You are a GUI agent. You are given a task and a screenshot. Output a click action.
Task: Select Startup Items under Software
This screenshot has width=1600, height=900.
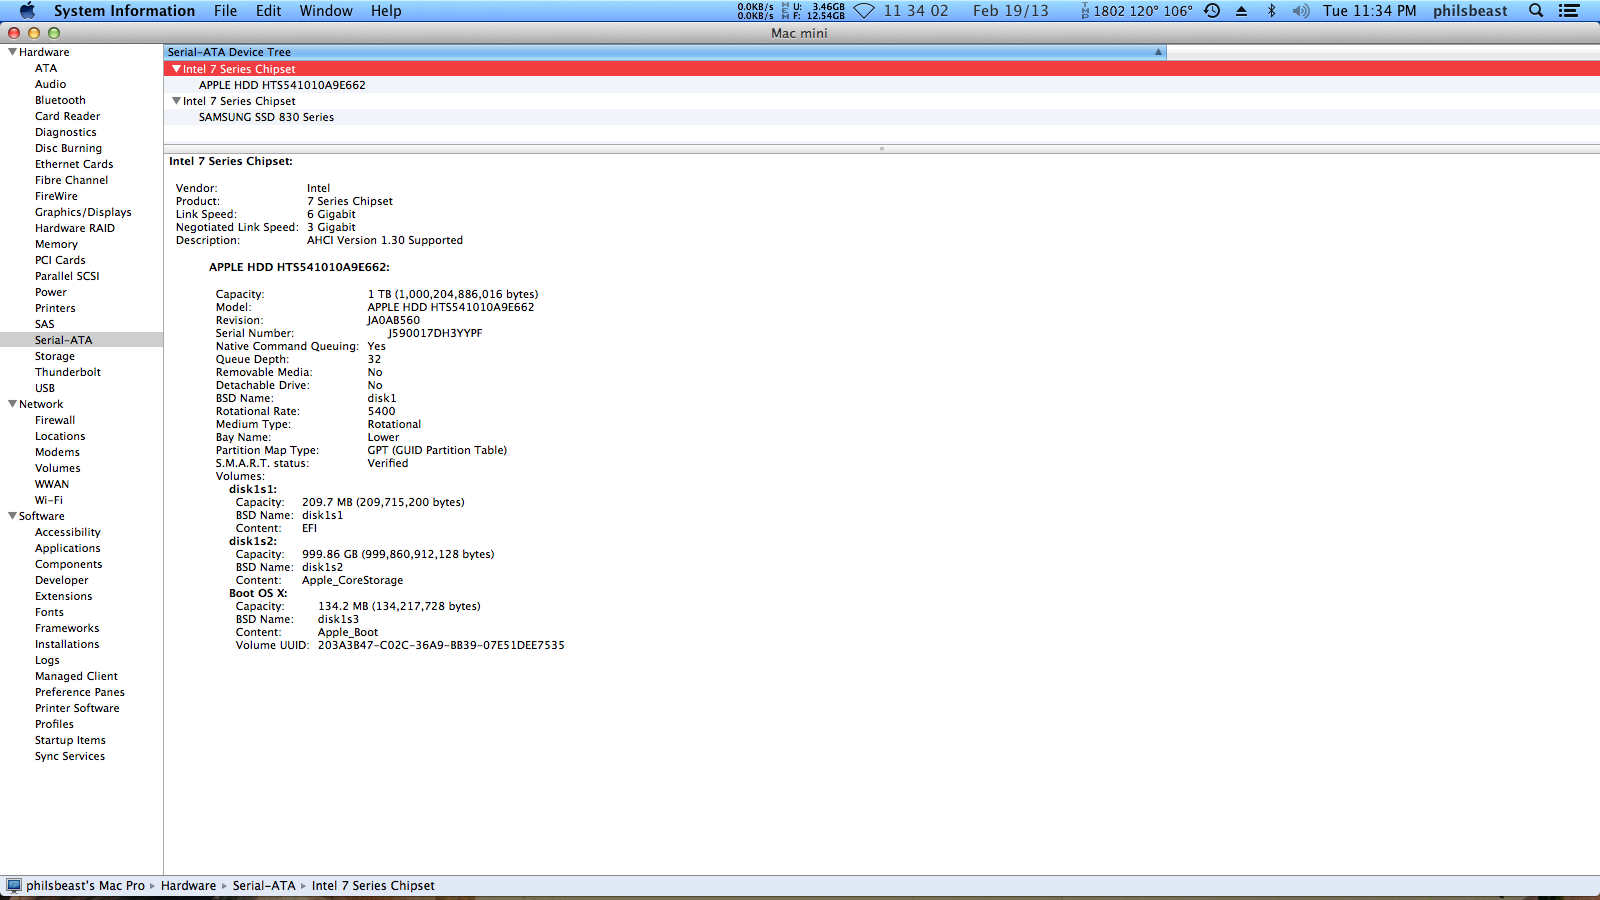(x=70, y=740)
